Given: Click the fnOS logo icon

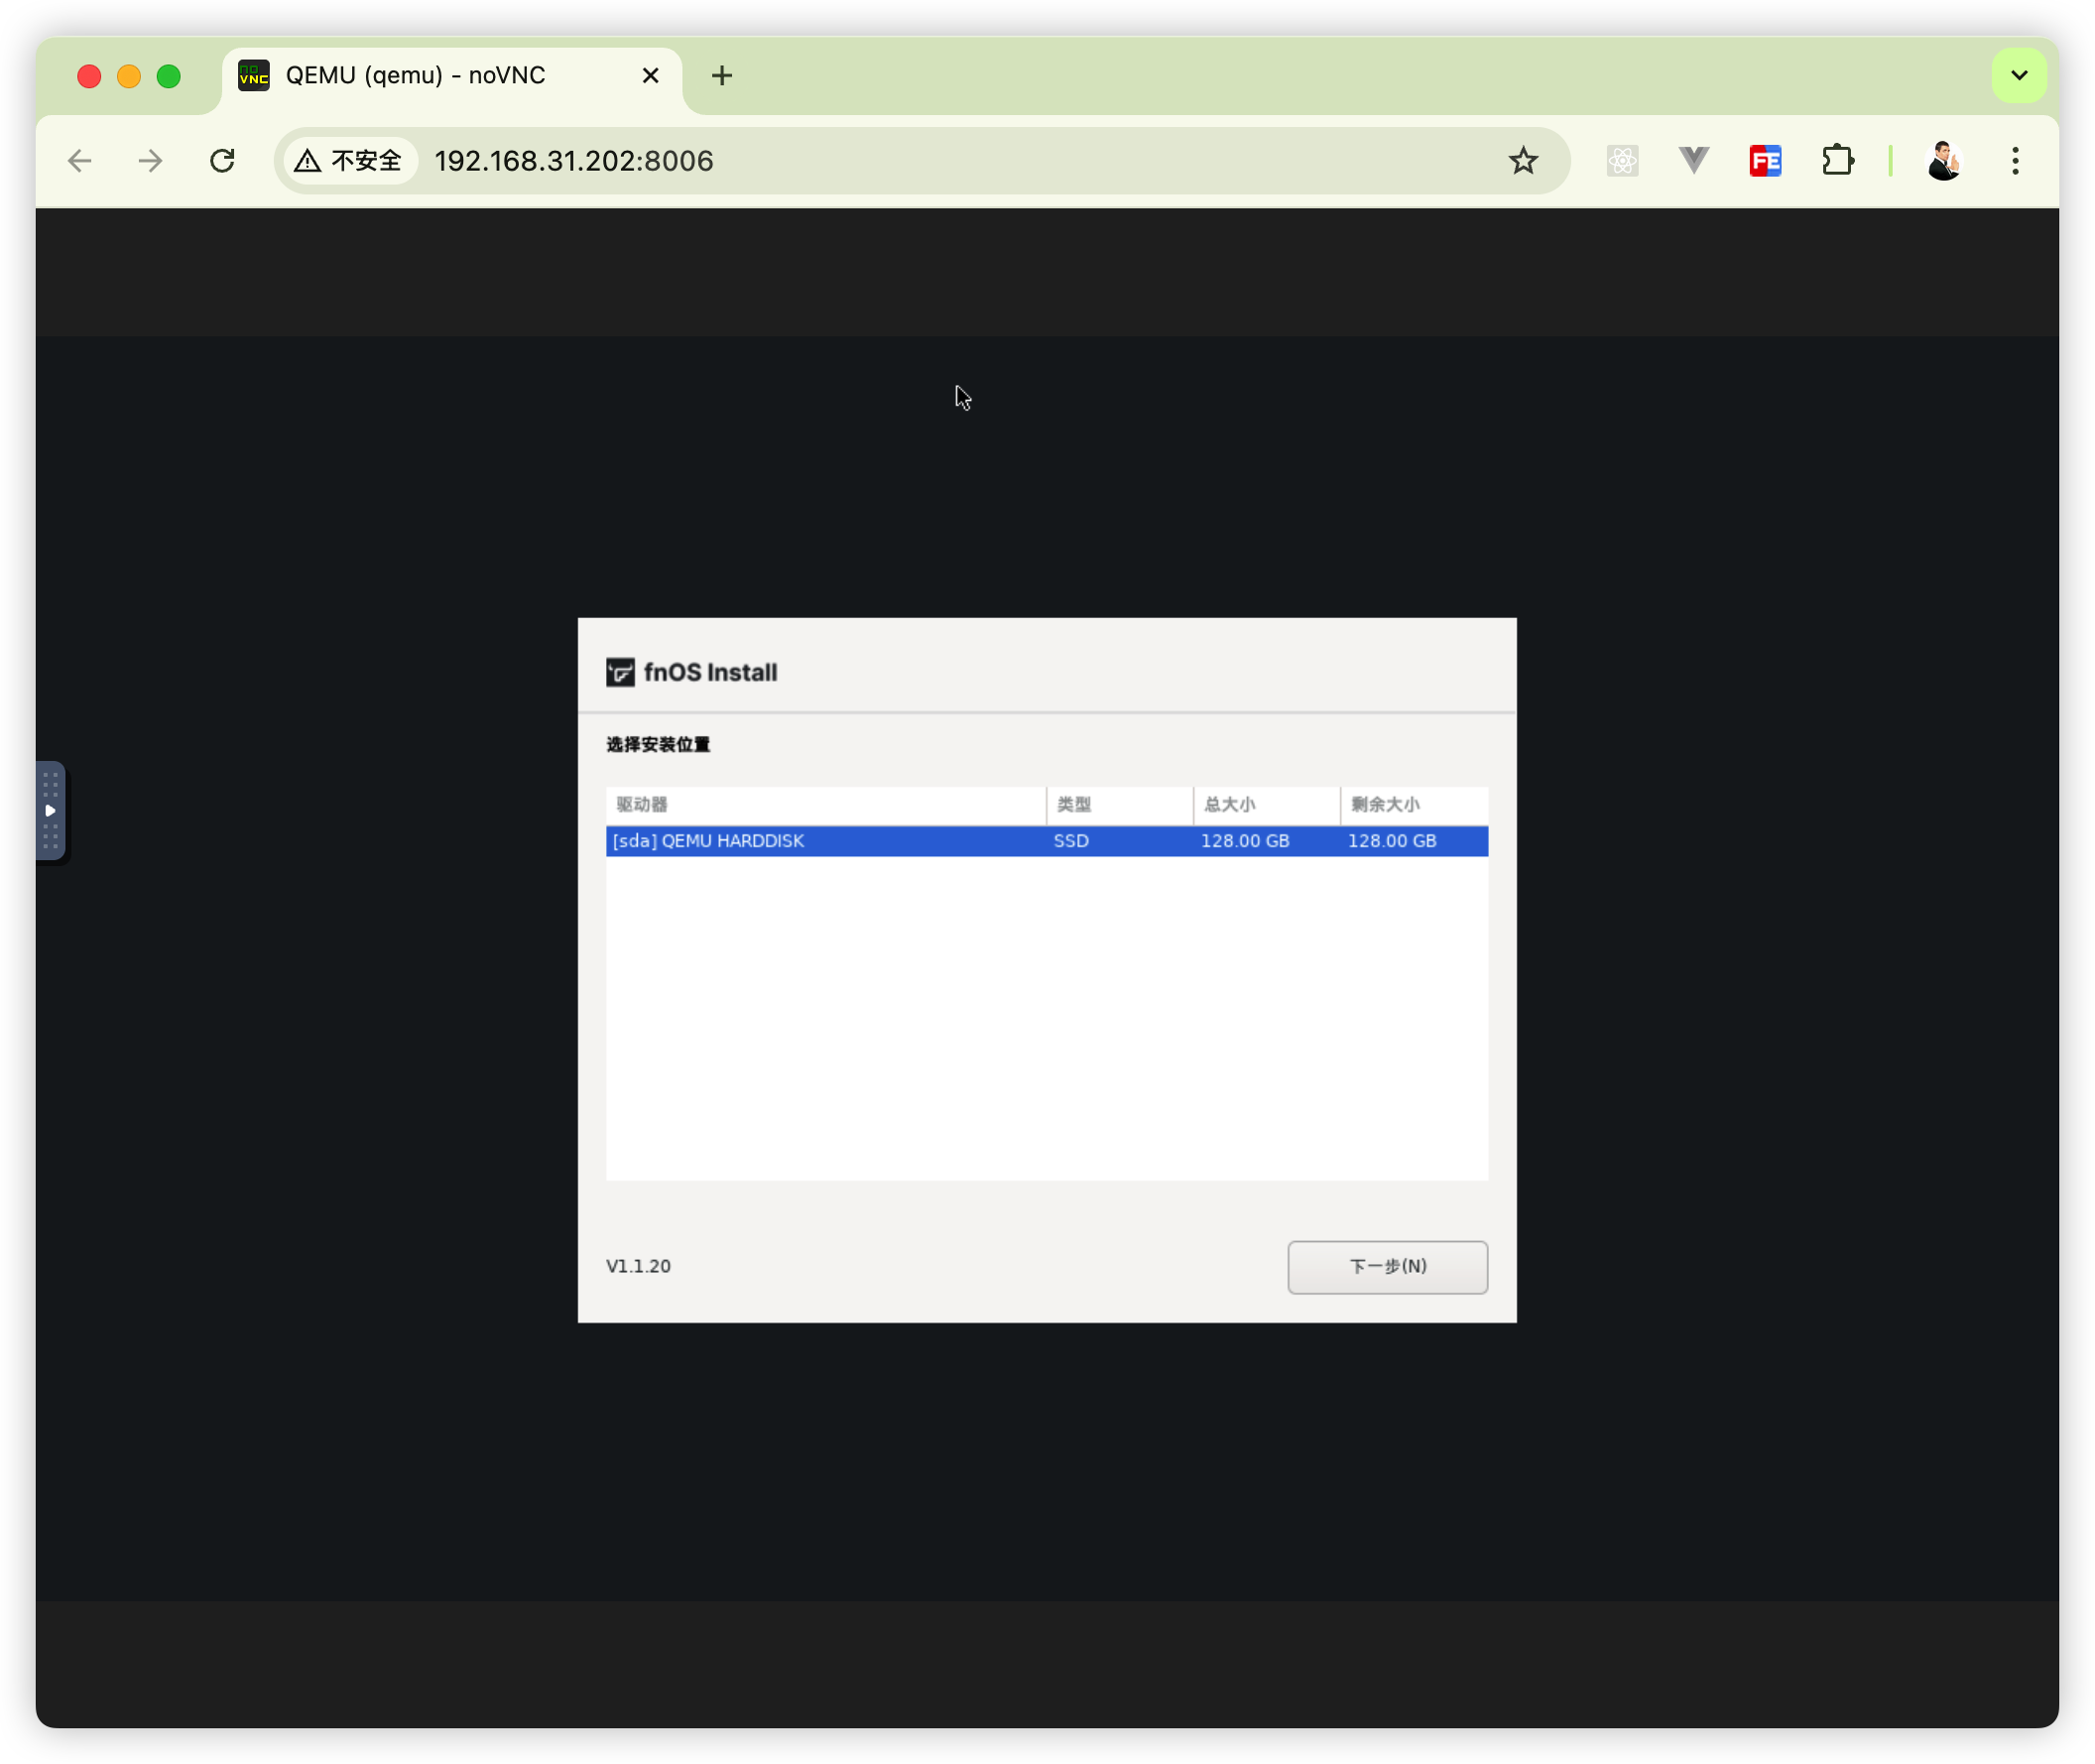Looking at the screenshot, I should click(x=620, y=672).
